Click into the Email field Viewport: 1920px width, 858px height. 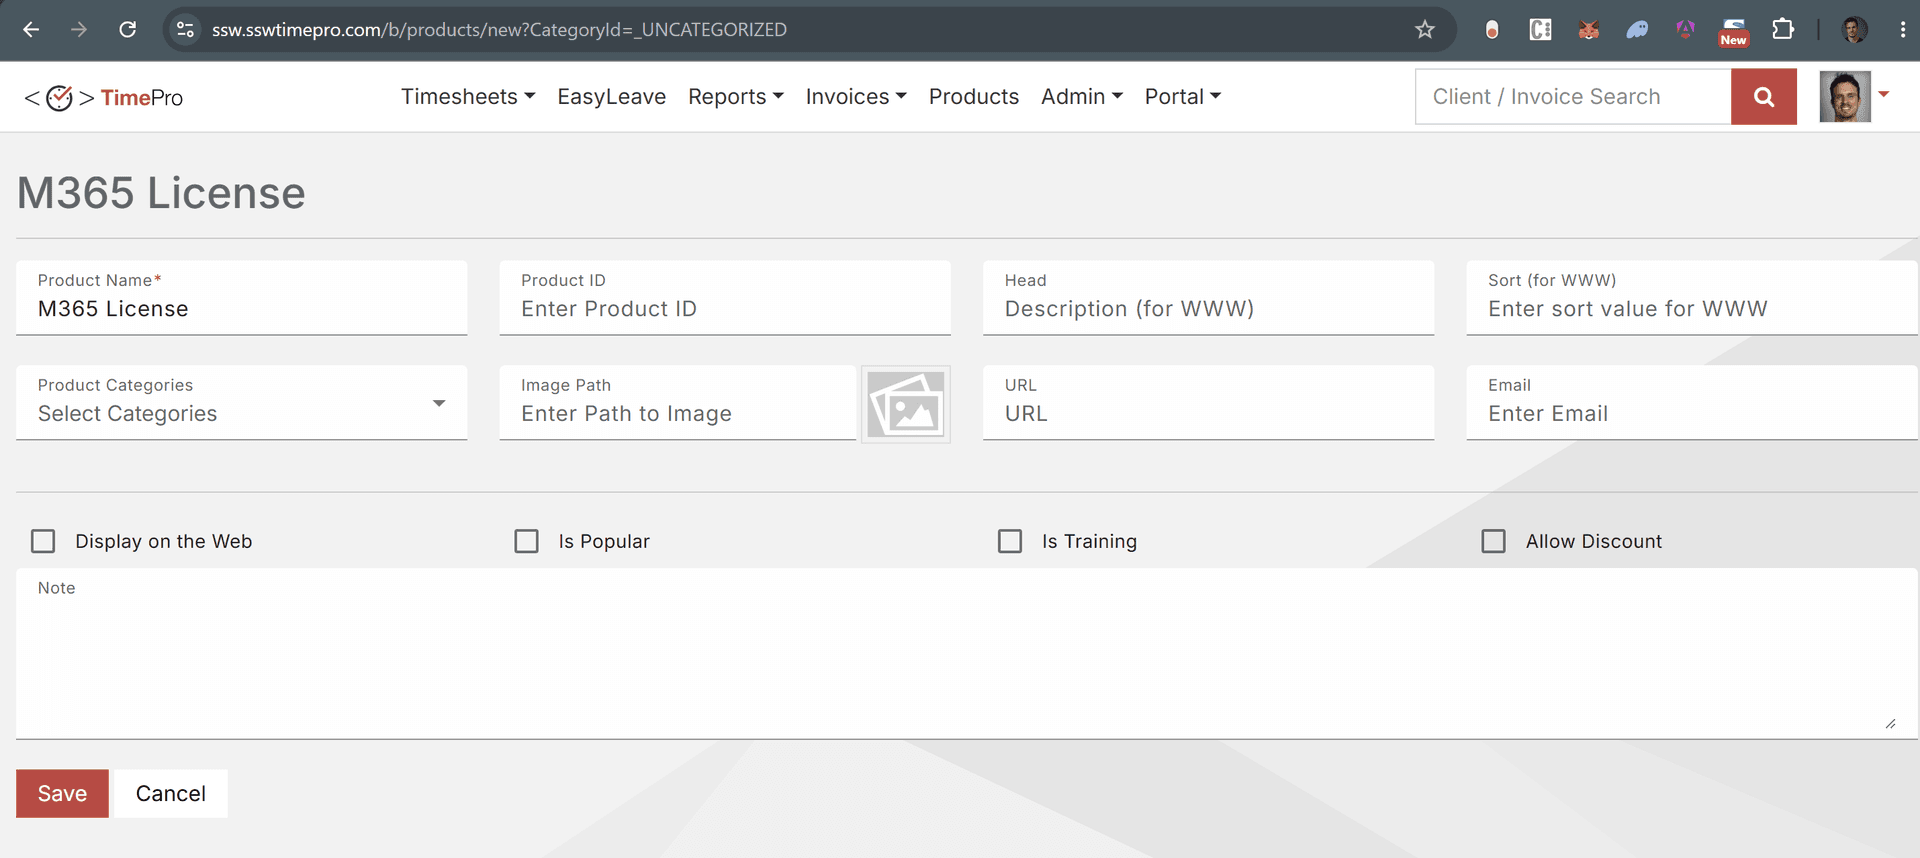click(x=1692, y=402)
